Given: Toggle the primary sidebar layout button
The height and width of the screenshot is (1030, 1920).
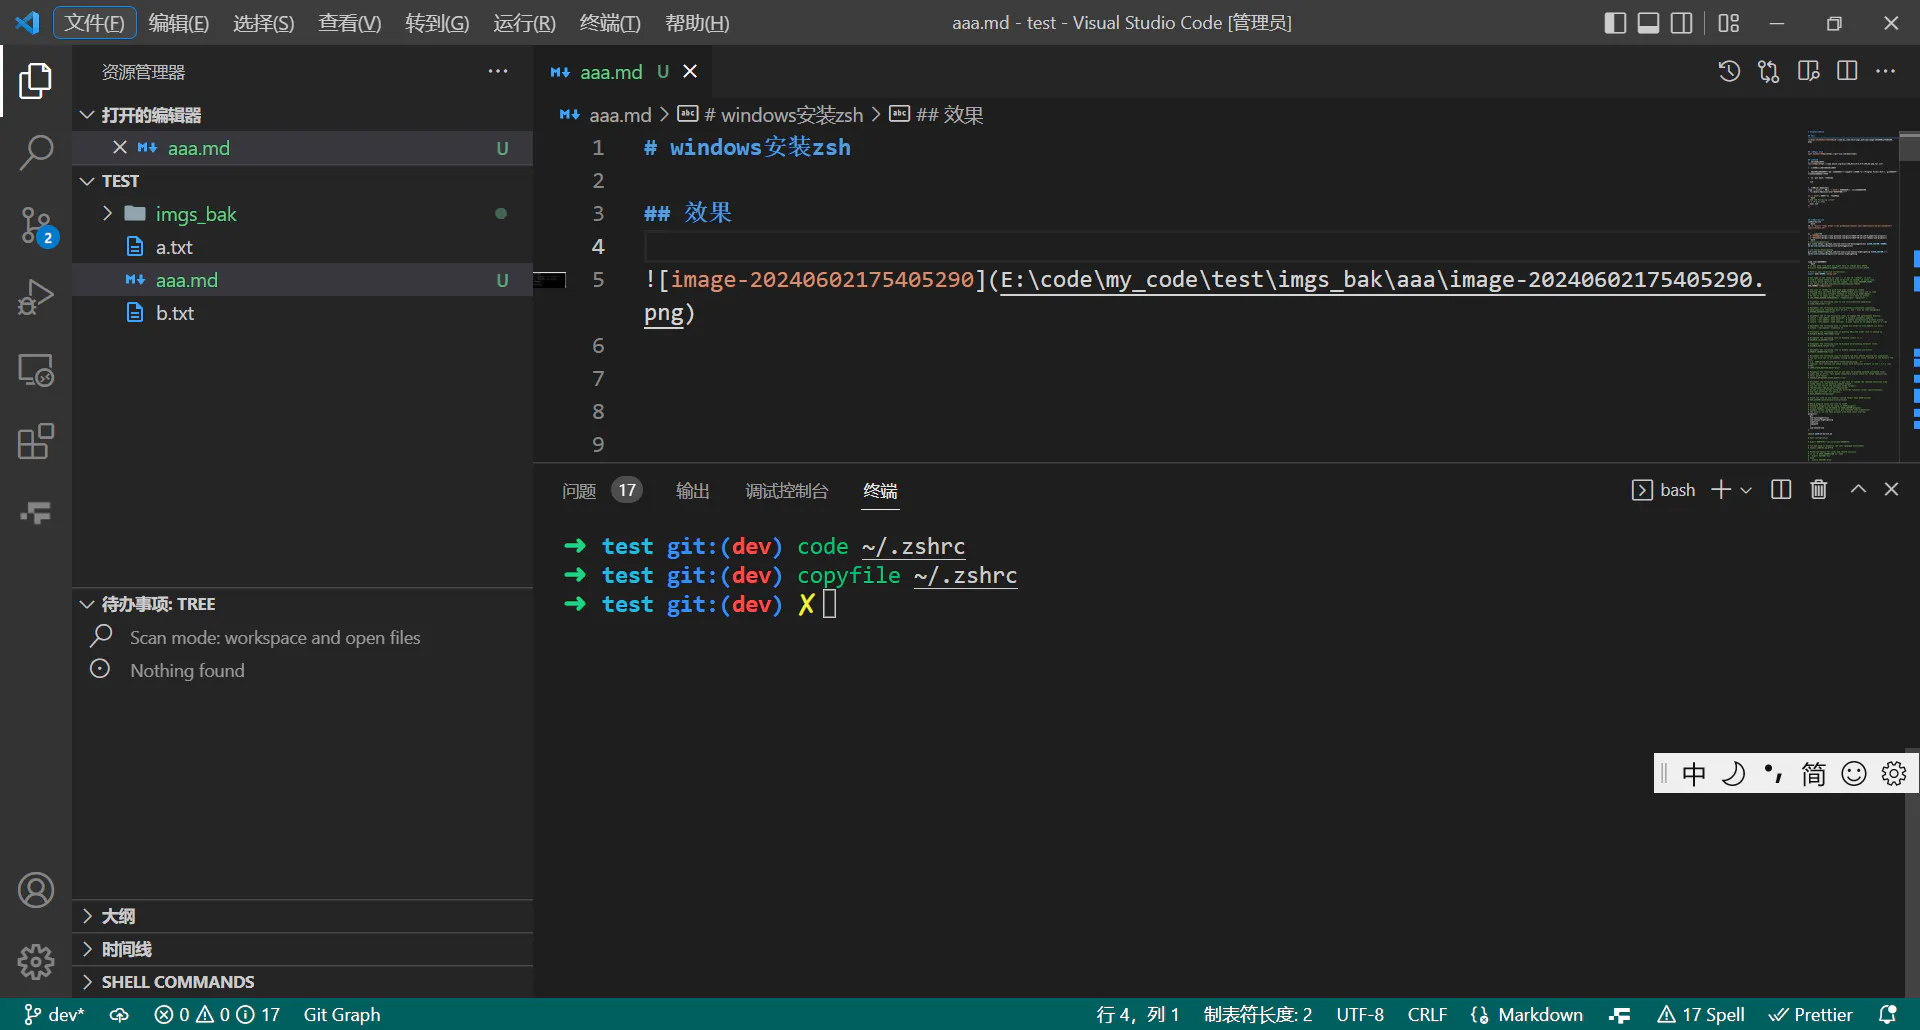Looking at the screenshot, I should 1615,23.
